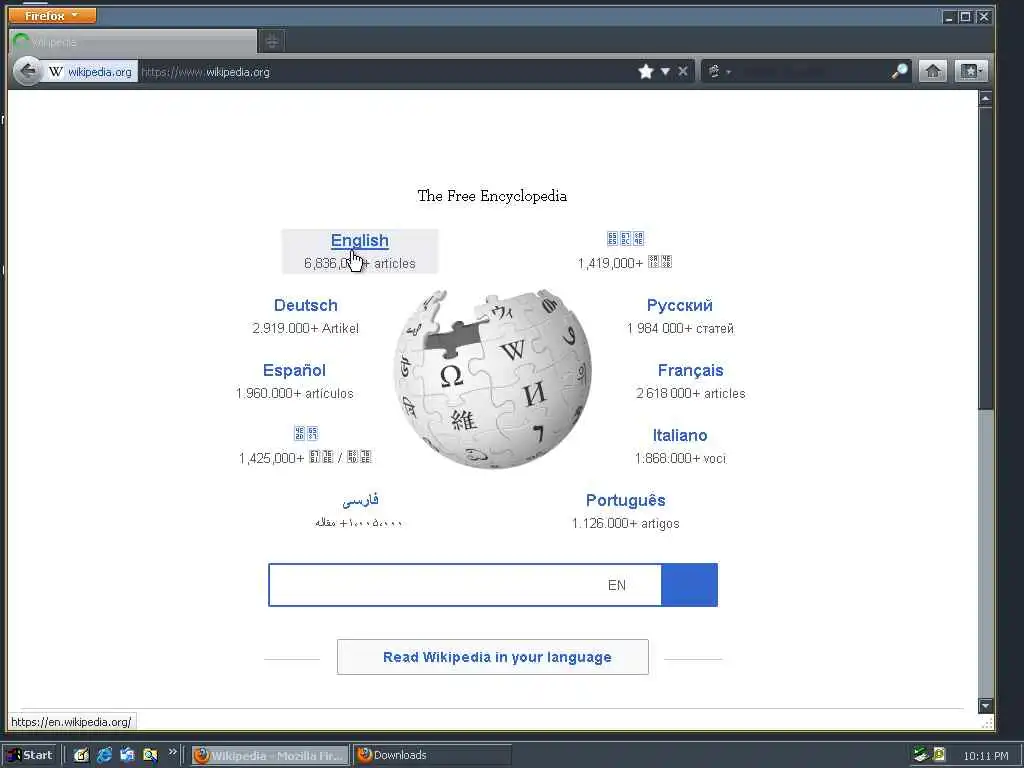Click '1.868.000+ voci' text

click(x=680, y=458)
